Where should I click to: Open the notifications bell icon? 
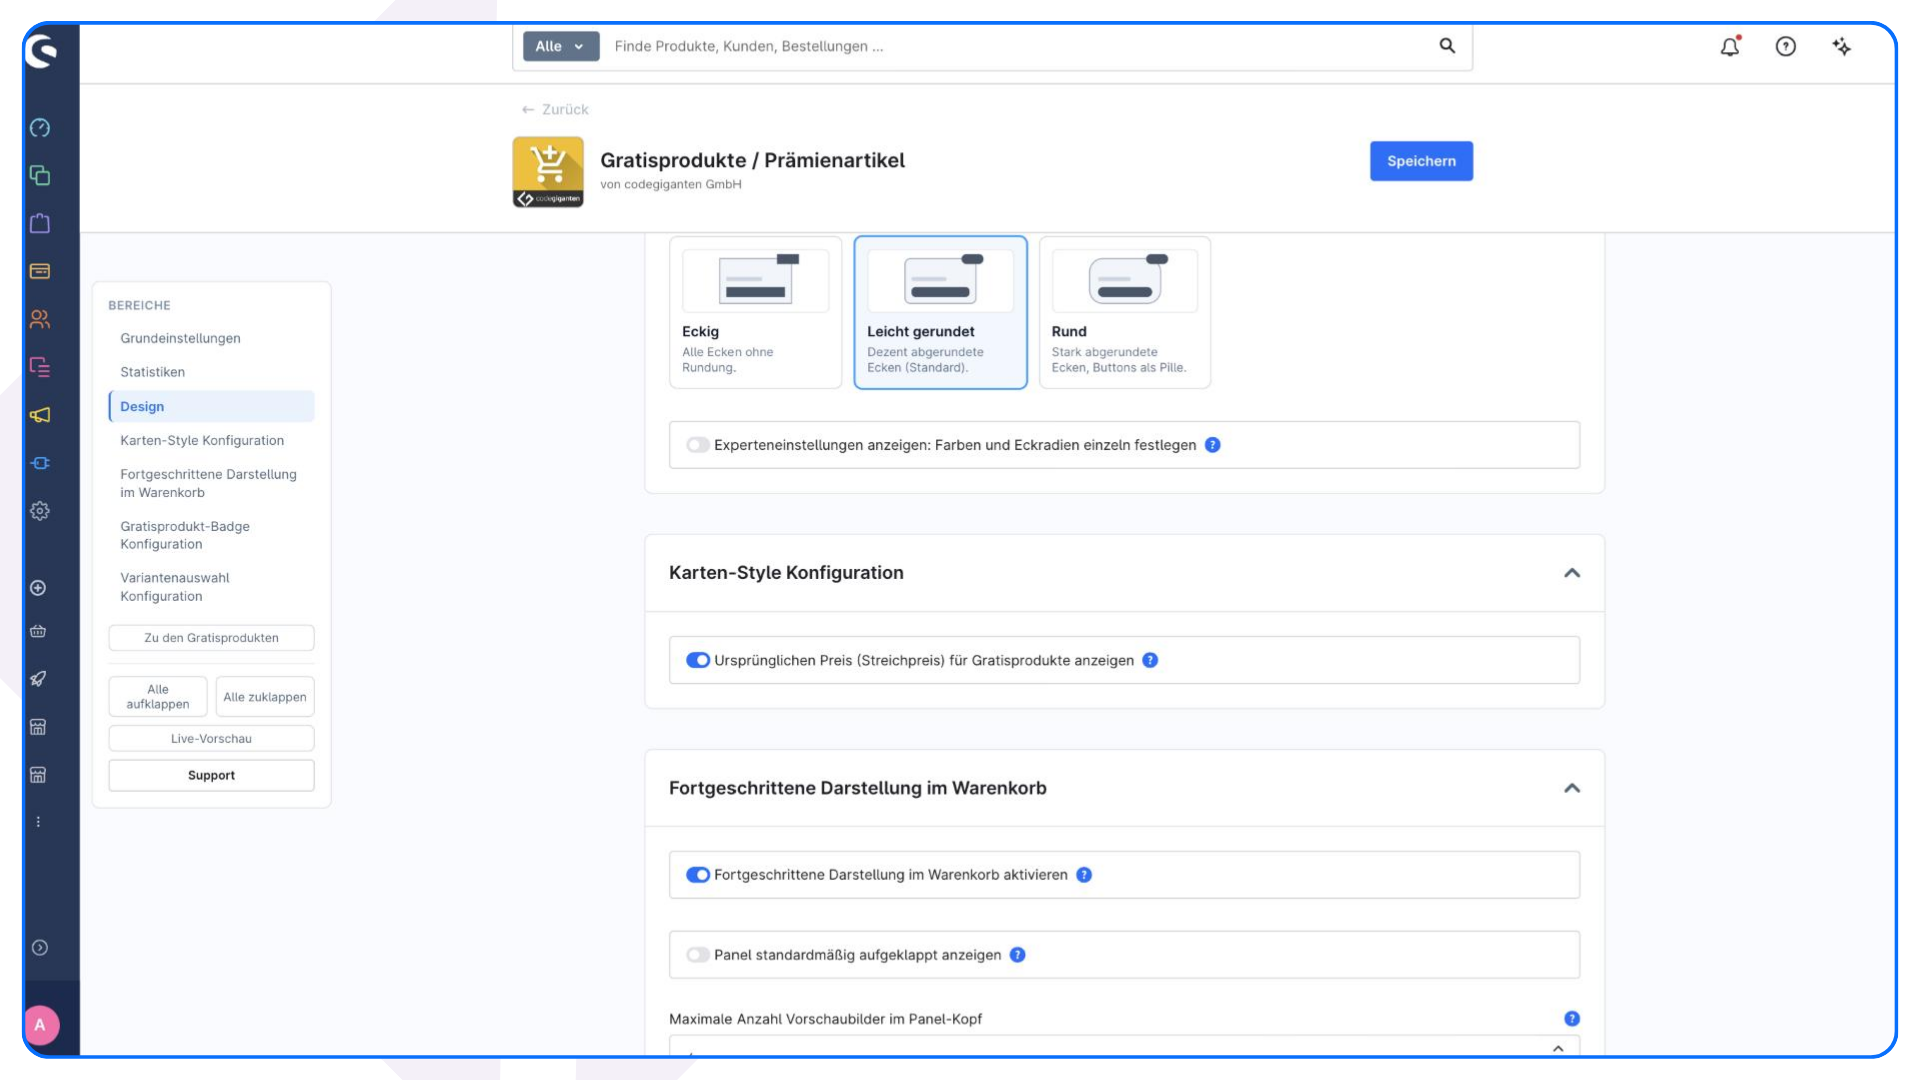click(x=1730, y=46)
